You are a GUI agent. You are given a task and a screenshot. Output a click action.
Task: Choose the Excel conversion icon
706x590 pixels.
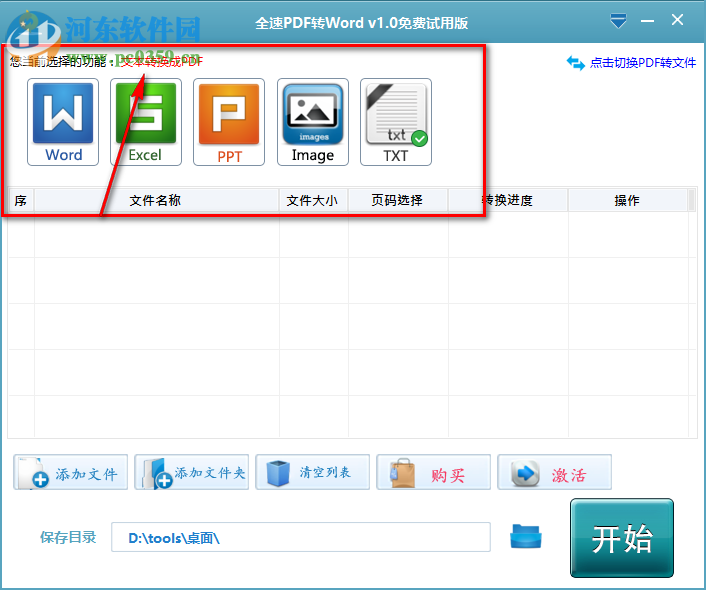click(x=146, y=122)
